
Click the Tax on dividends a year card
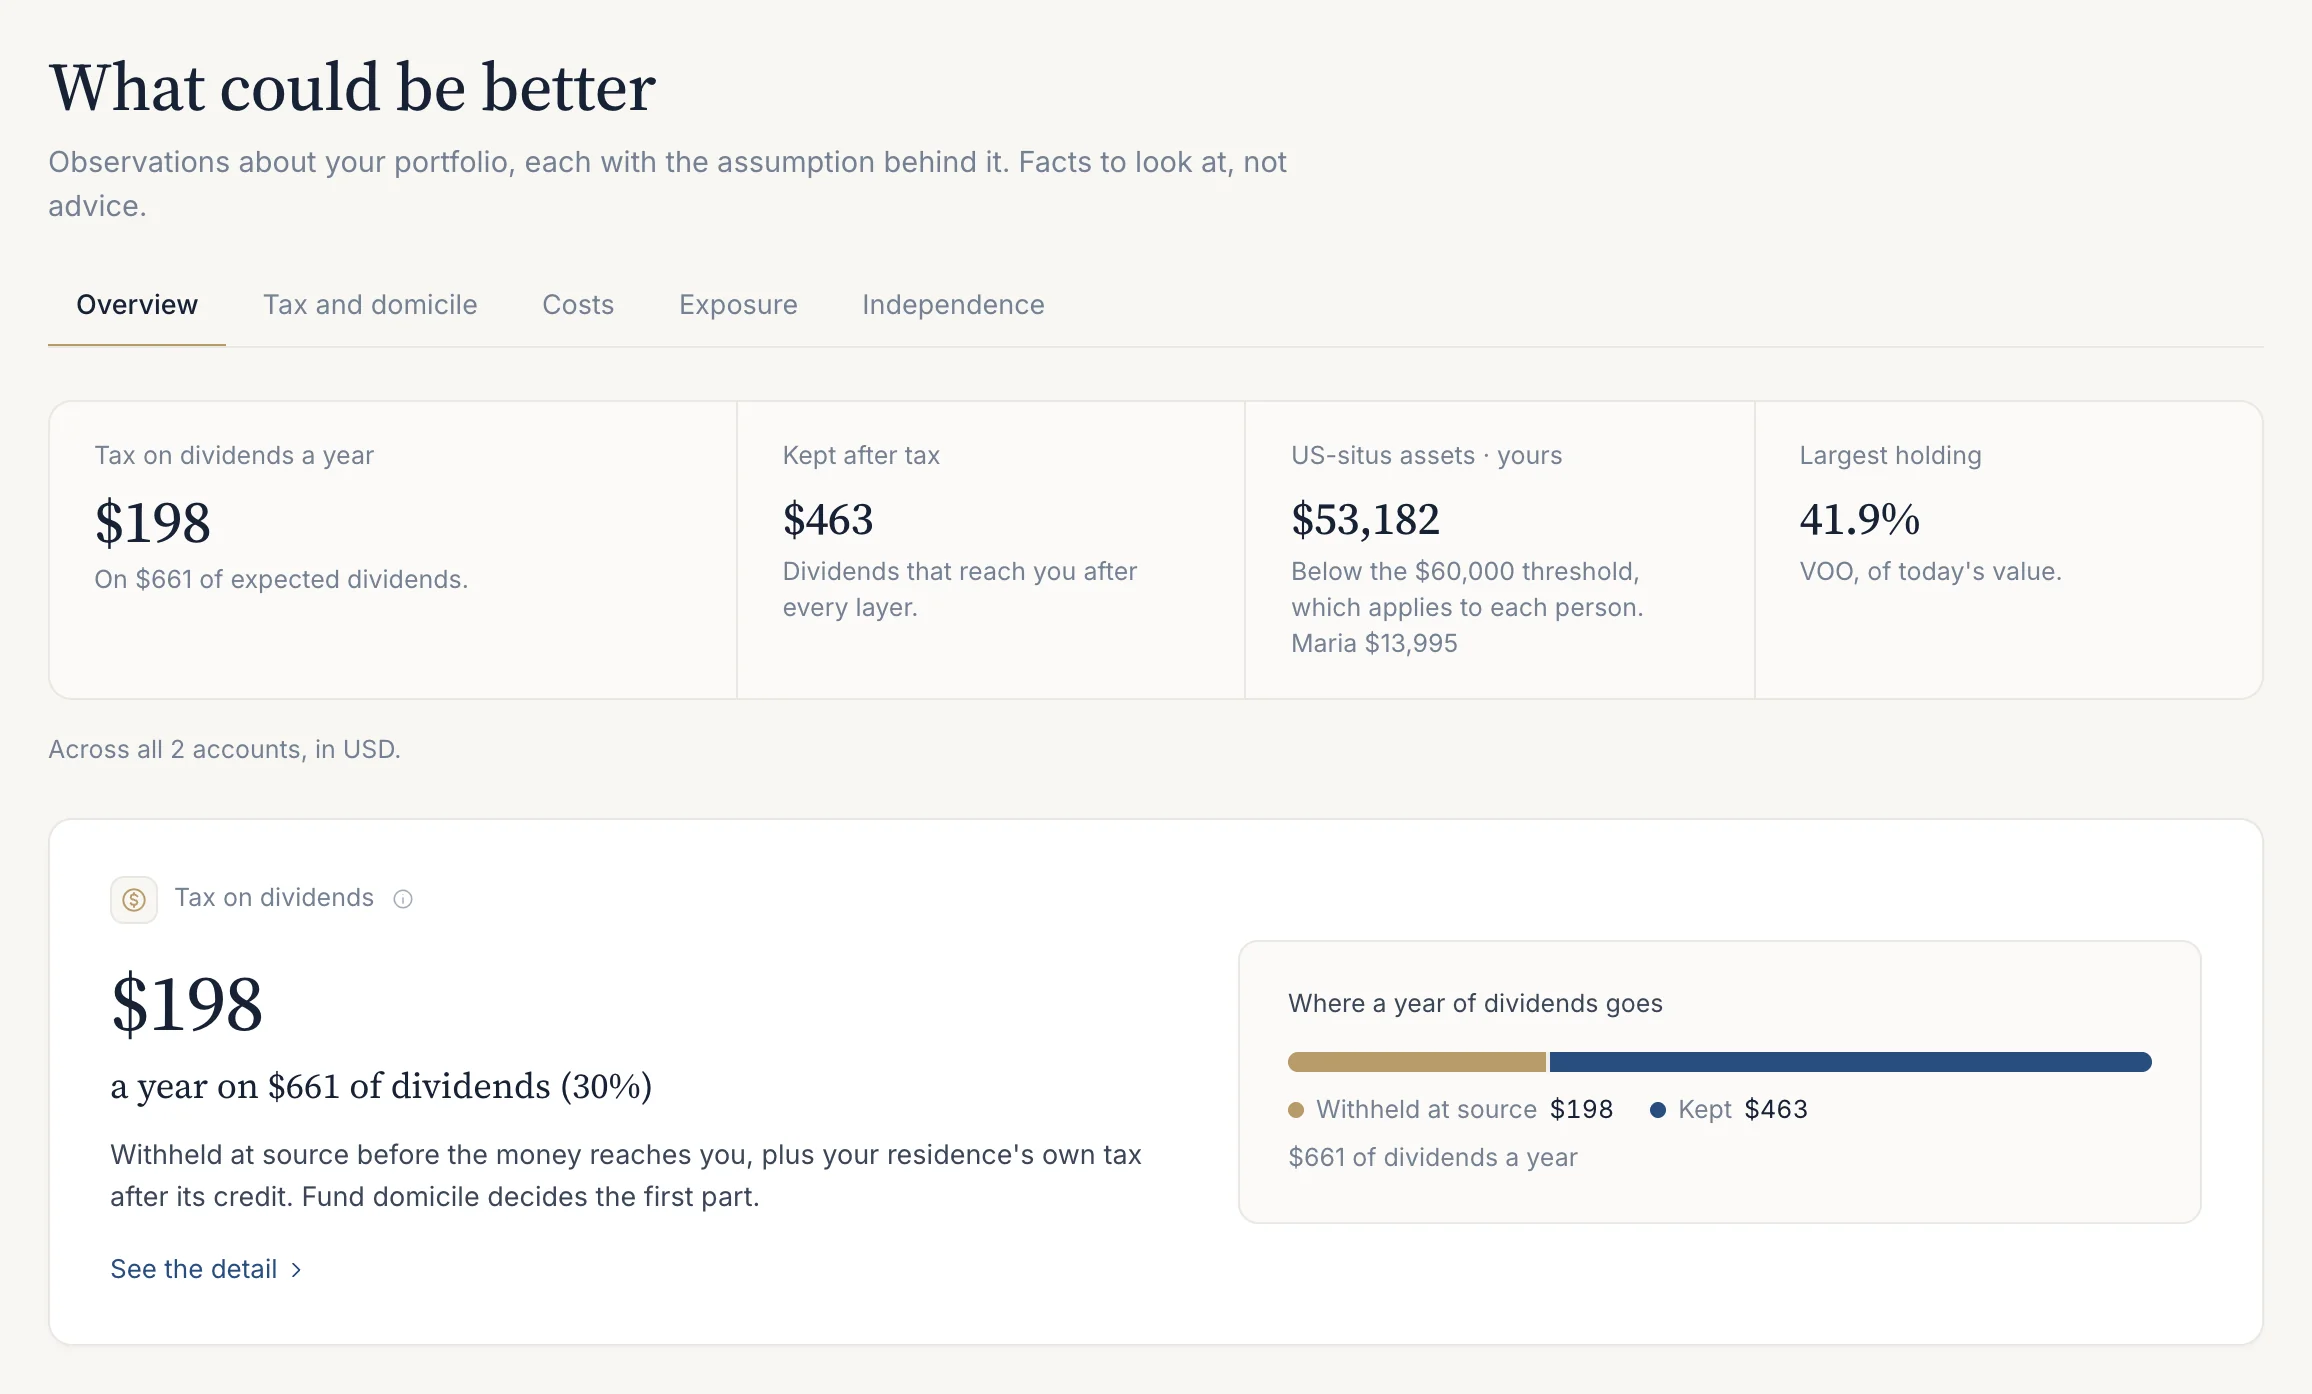393,550
